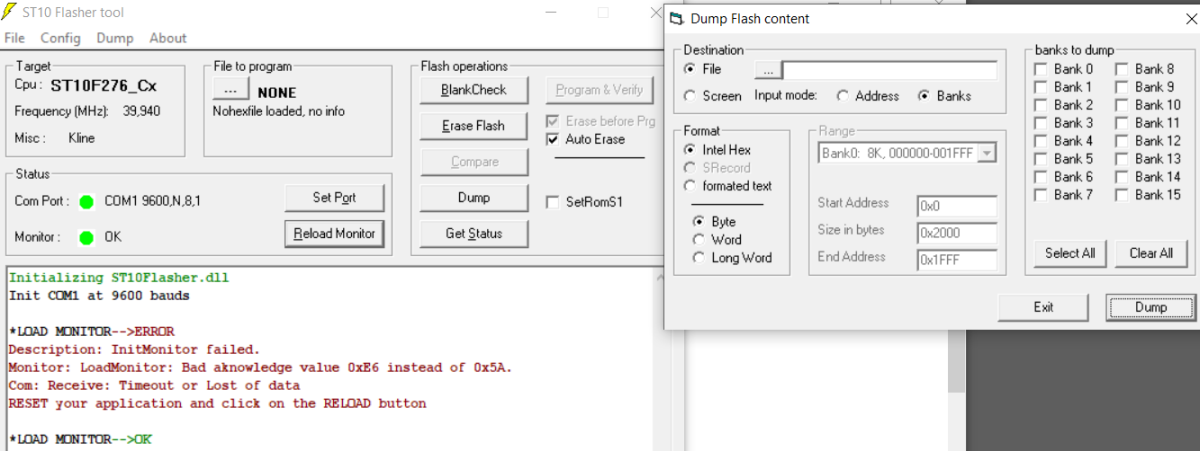Click the Dump button in Flash operations
The width and height of the screenshot is (1200, 451).
tap(474, 198)
